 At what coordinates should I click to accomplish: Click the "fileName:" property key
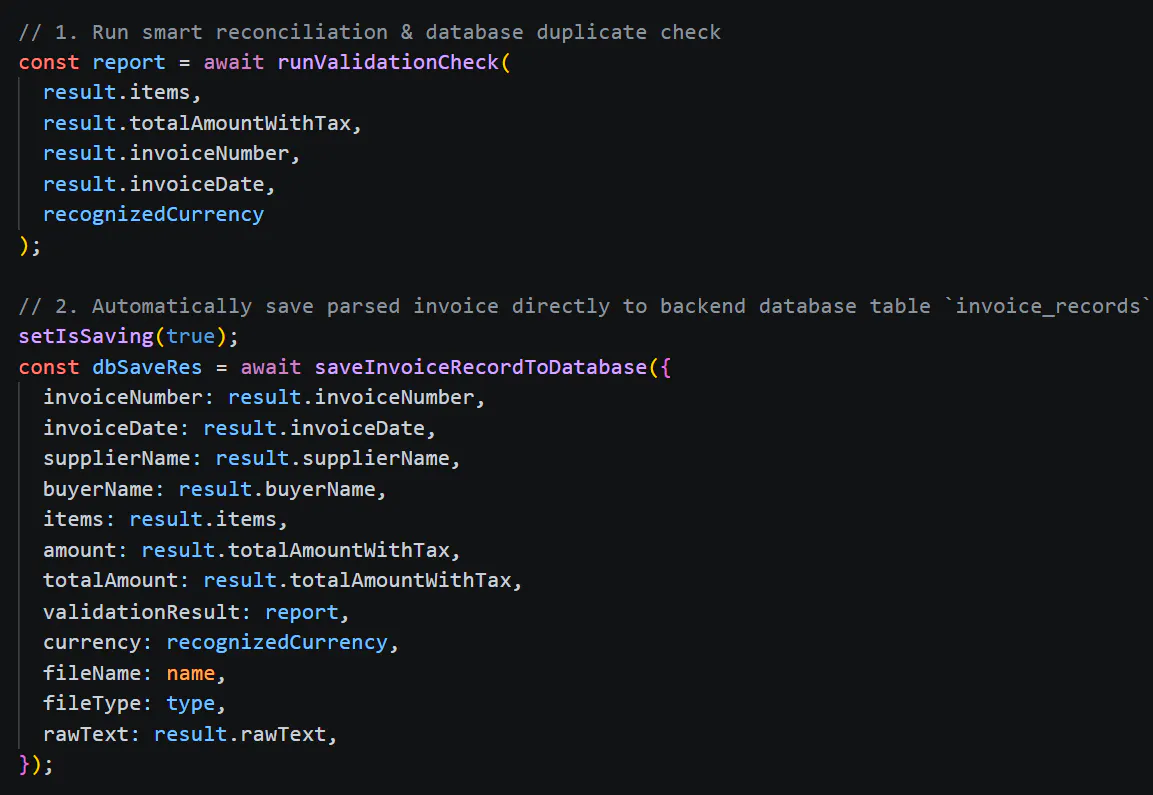[x=98, y=673]
